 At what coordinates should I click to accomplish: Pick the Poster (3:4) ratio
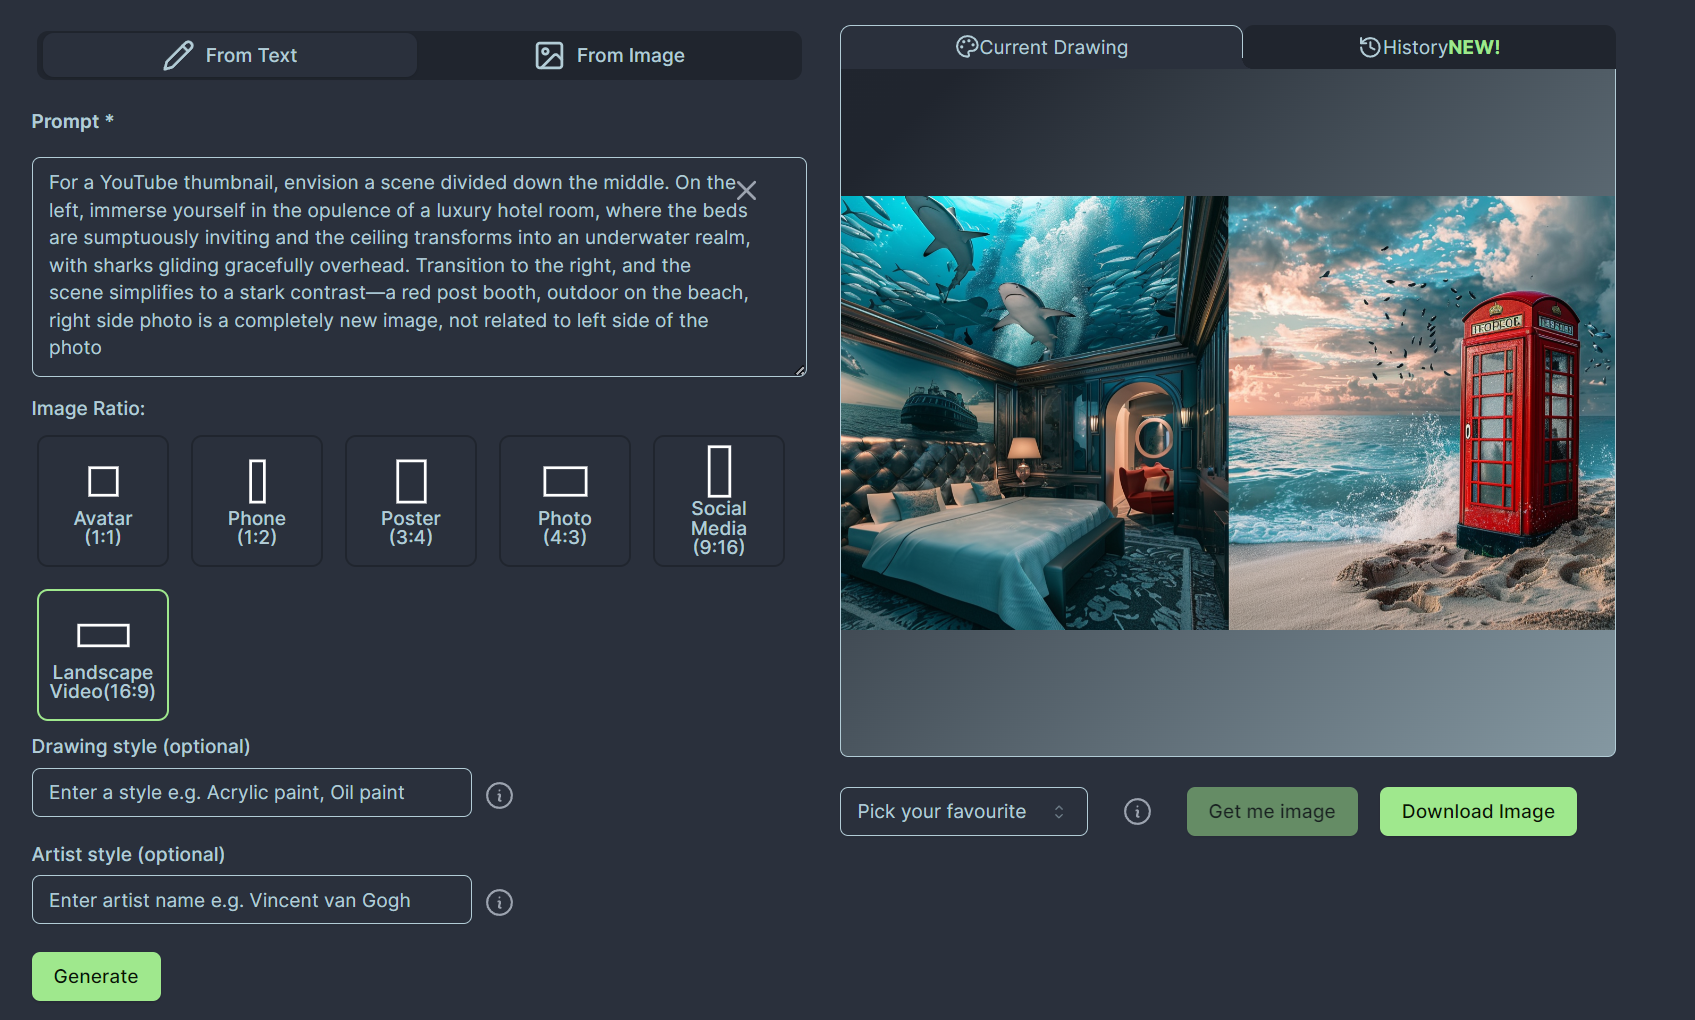click(411, 501)
